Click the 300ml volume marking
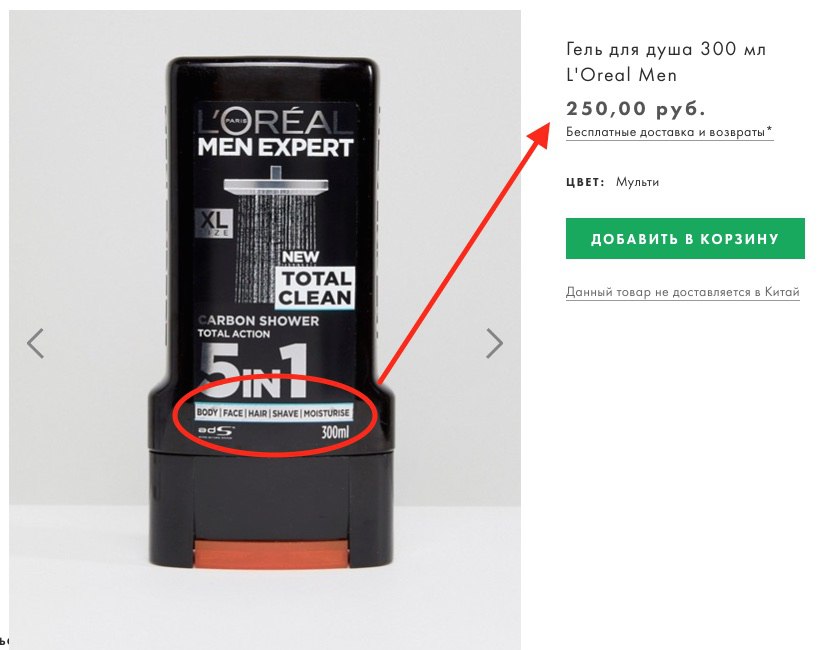 click(335, 433)
